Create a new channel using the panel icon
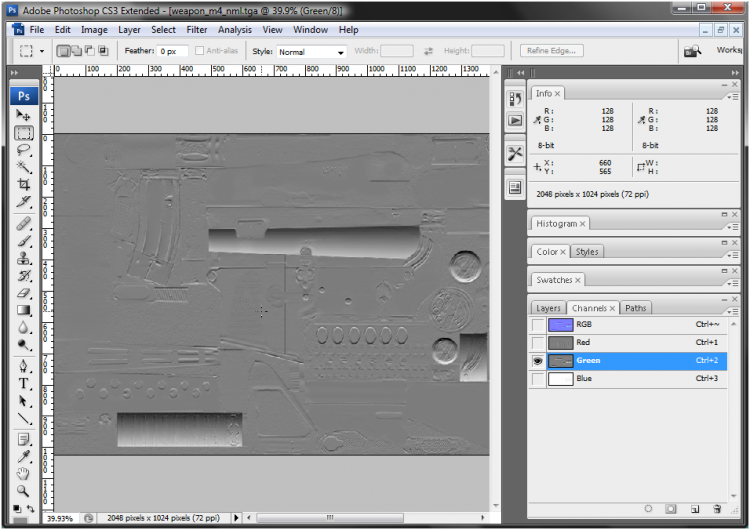 pyautogui.click(x=694, y=509)
